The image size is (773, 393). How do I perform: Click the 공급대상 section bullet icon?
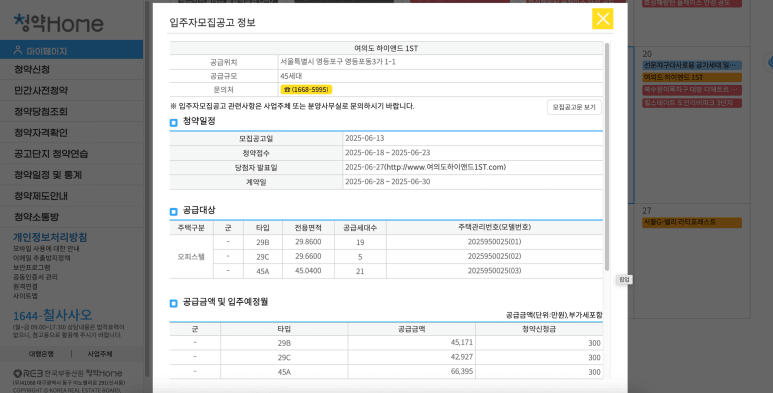[174, 212]
